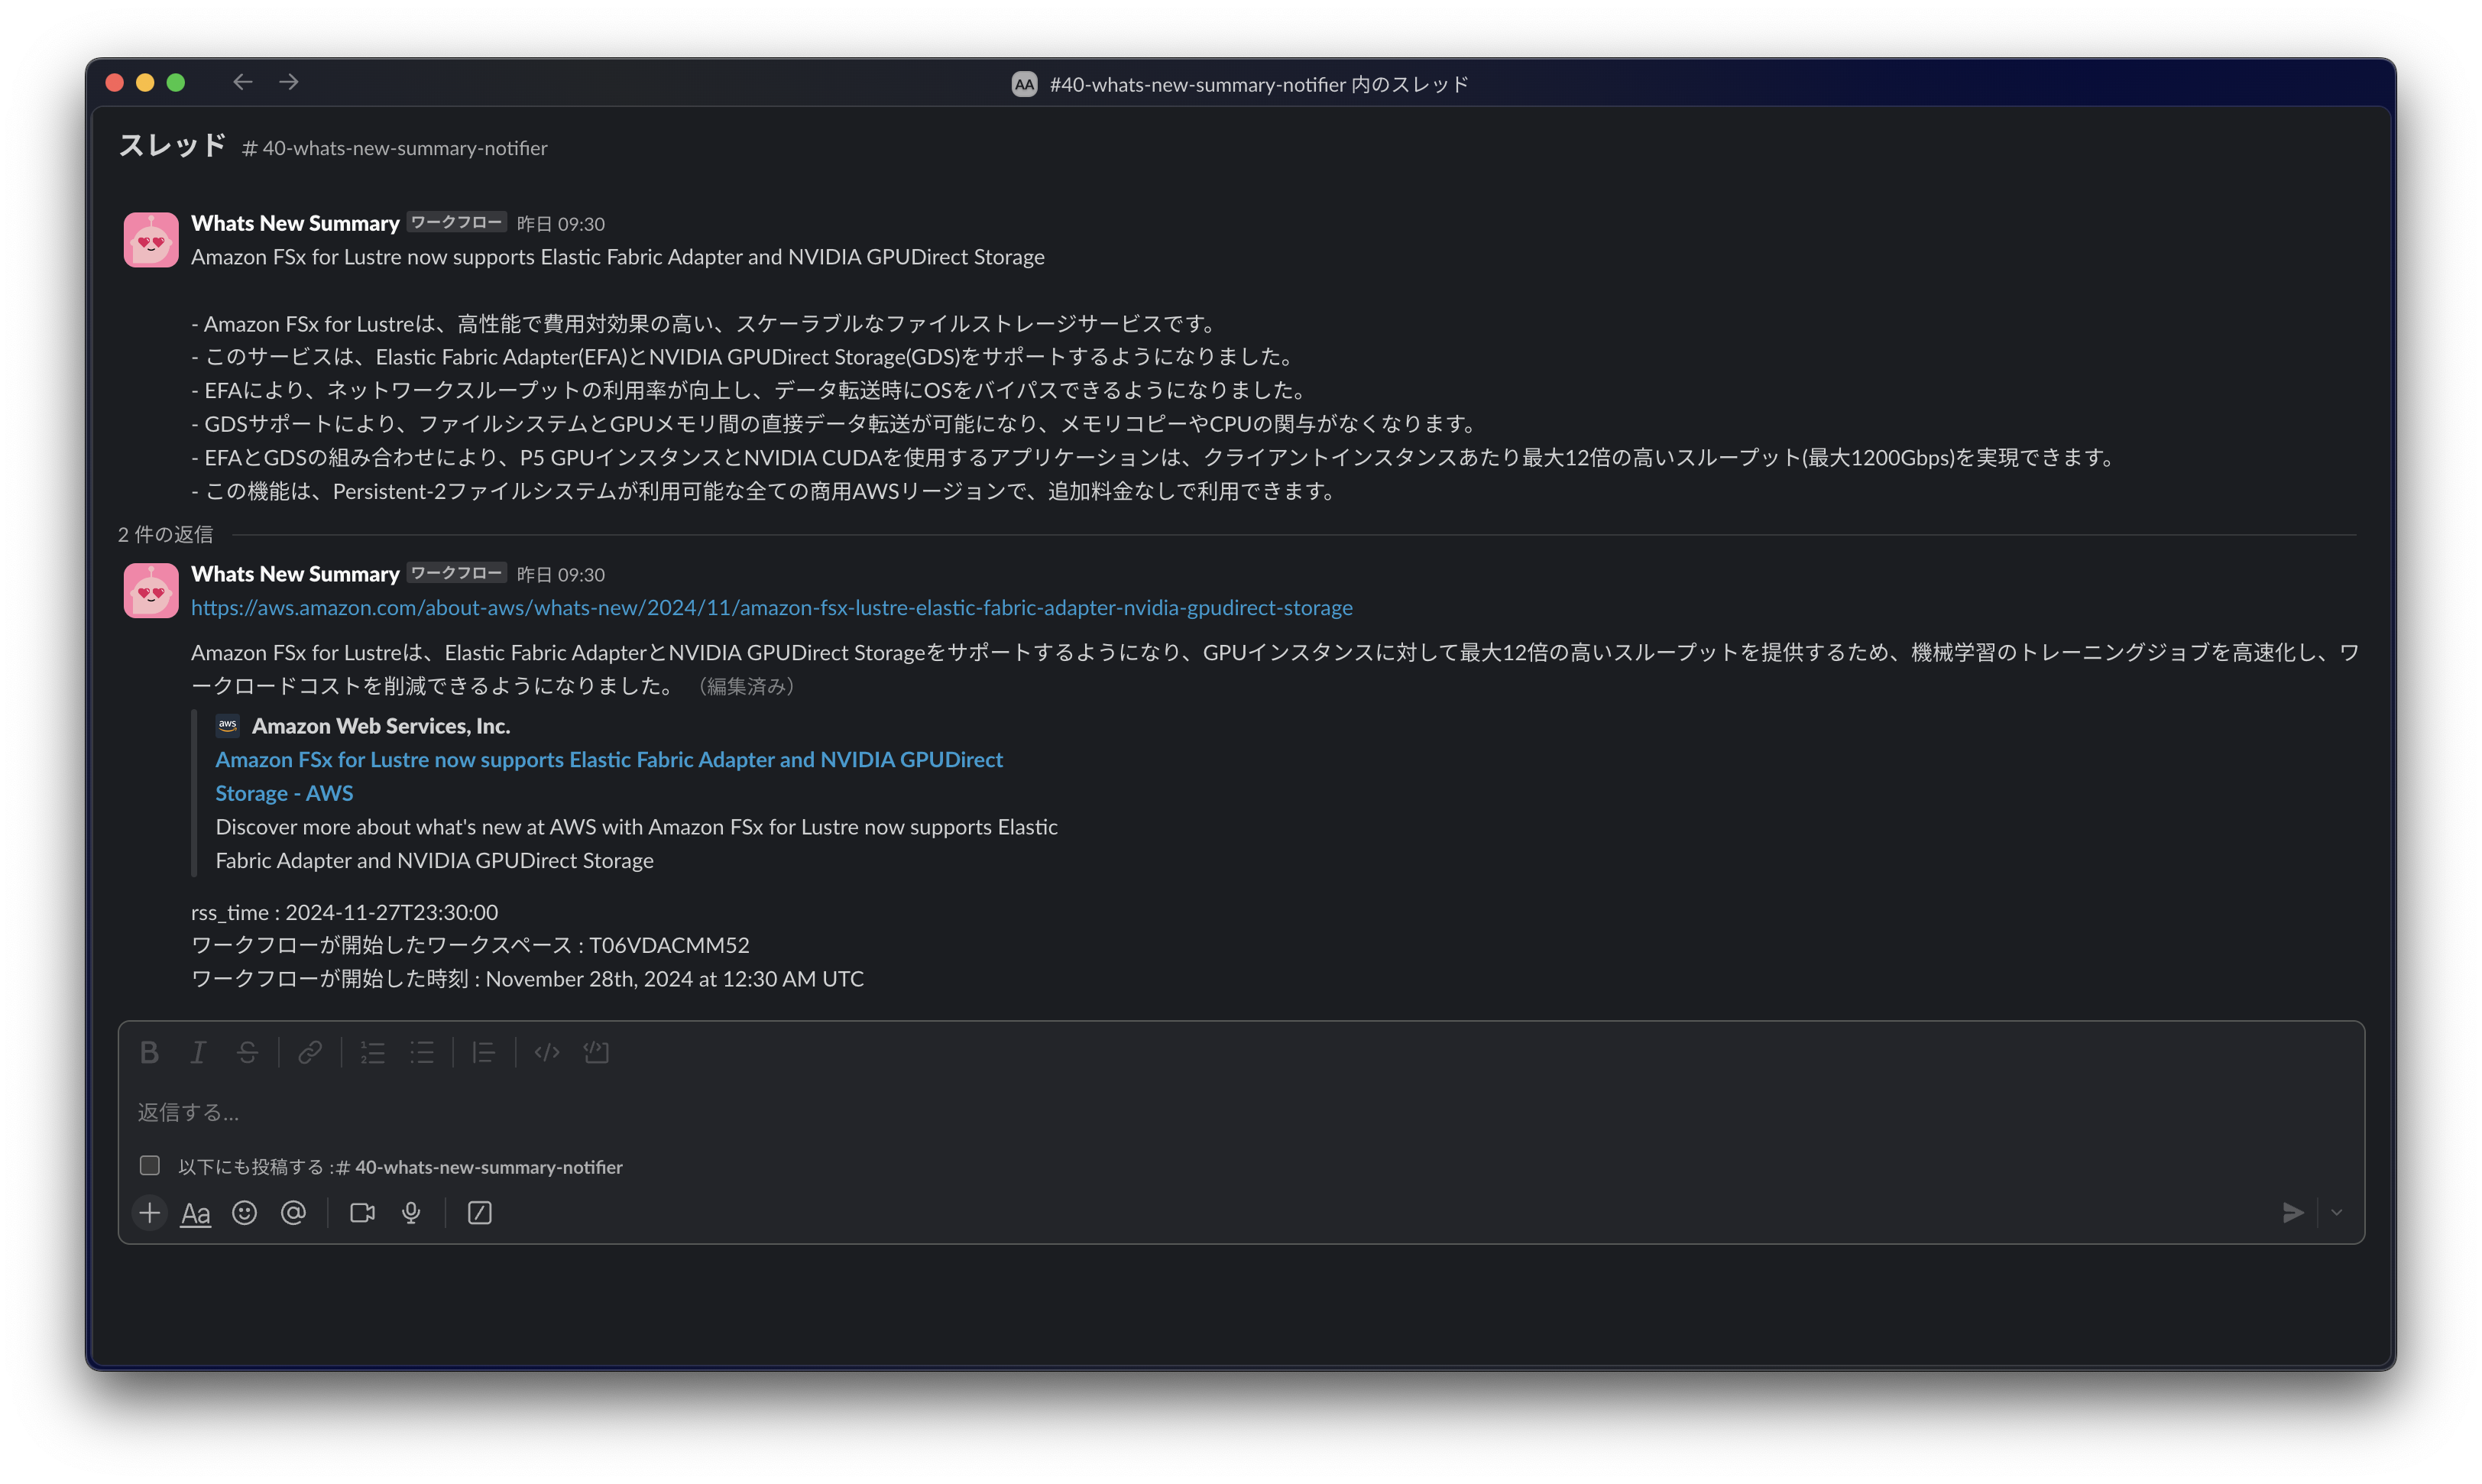Open the send options dropdown arrow
This screenshot has height=1484, width=2482.
(x=2336, y=1213)
